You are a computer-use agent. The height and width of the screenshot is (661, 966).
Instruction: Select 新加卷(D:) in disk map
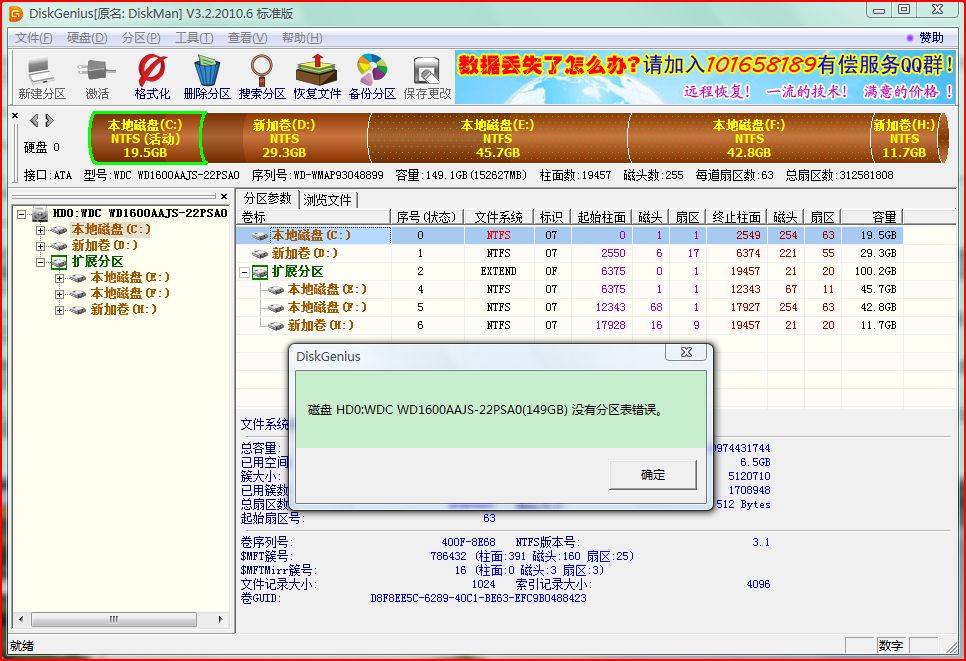(x=284, y=138)
